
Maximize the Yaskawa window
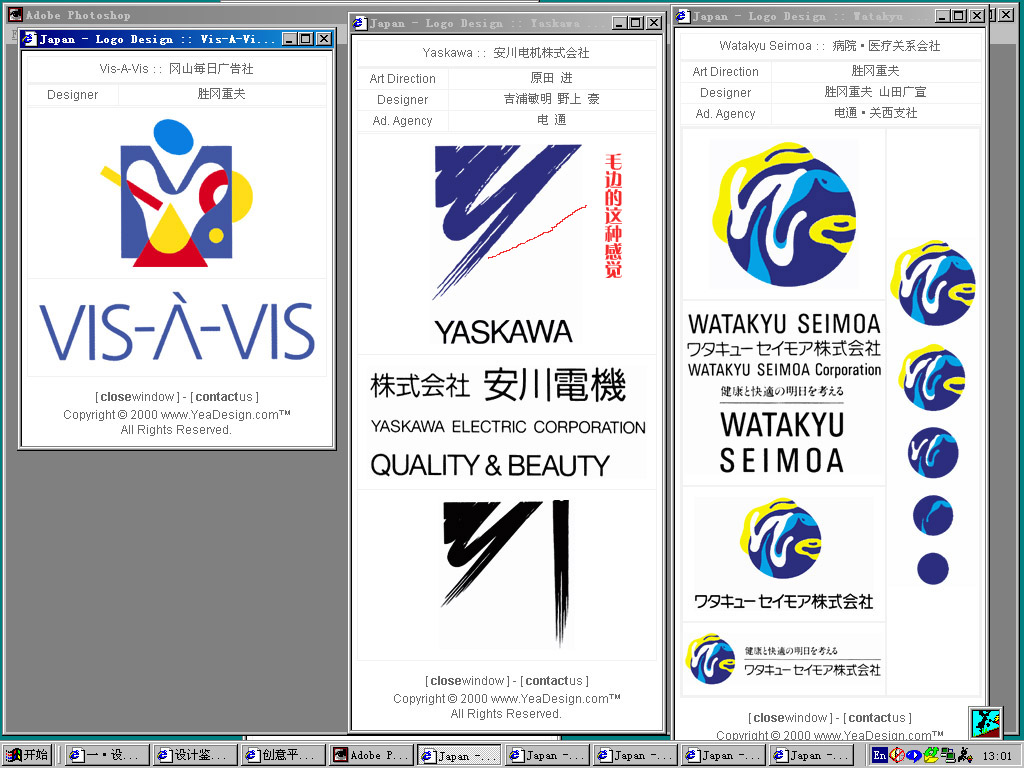pos(635,24)
